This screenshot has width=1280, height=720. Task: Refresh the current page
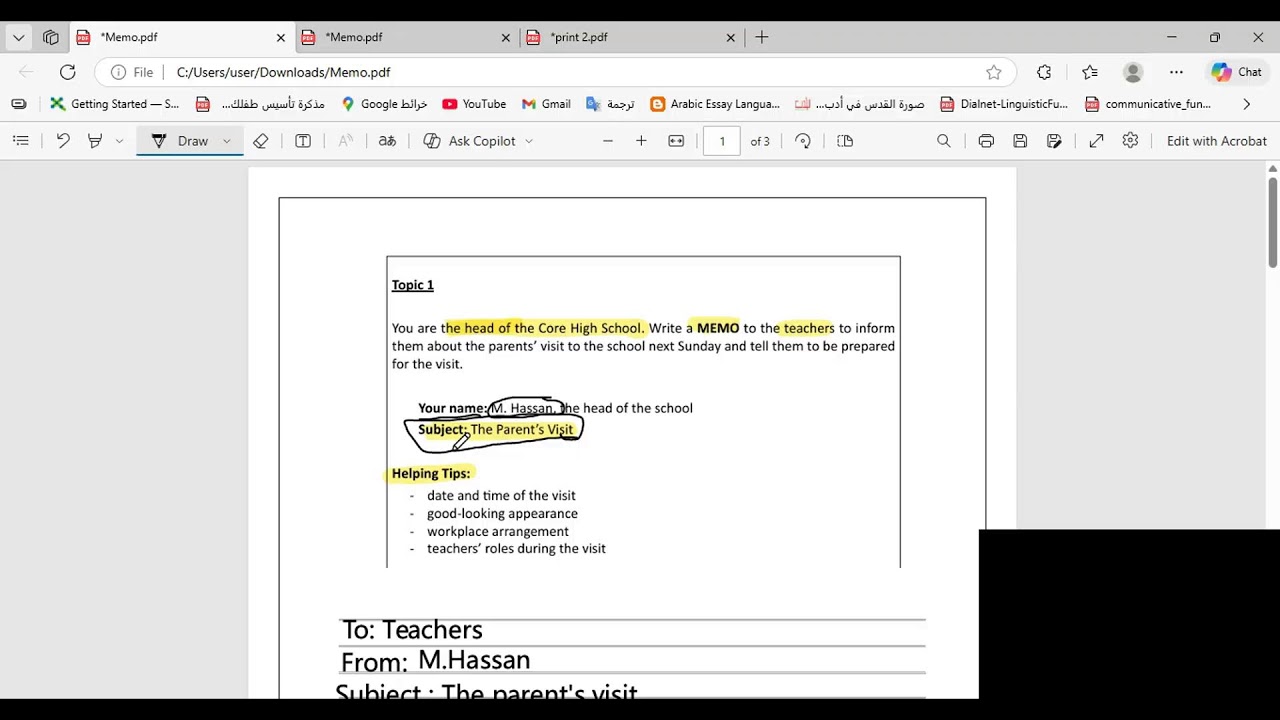pos(67,72)
